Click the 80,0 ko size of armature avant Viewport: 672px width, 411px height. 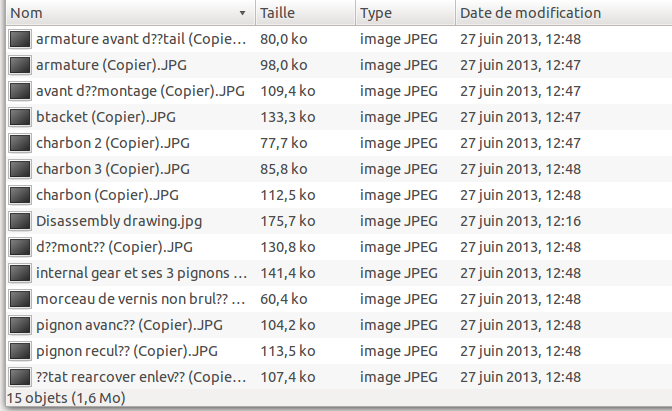point(283,39)
